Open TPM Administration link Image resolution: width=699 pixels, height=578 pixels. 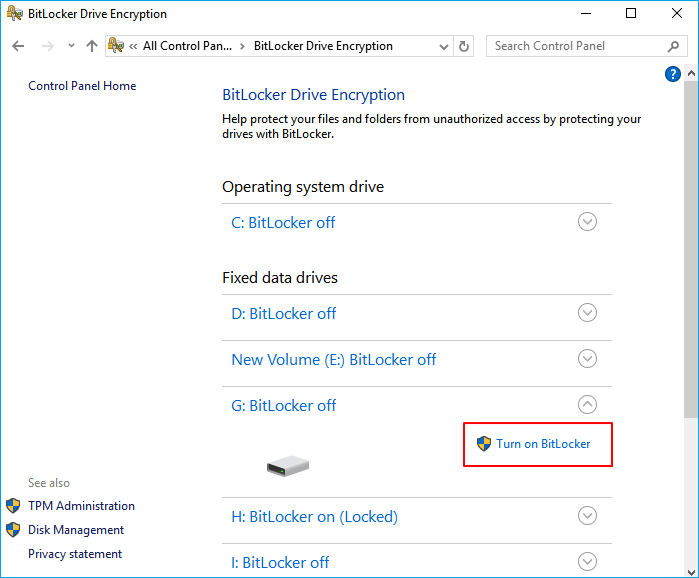pos(81,506)
